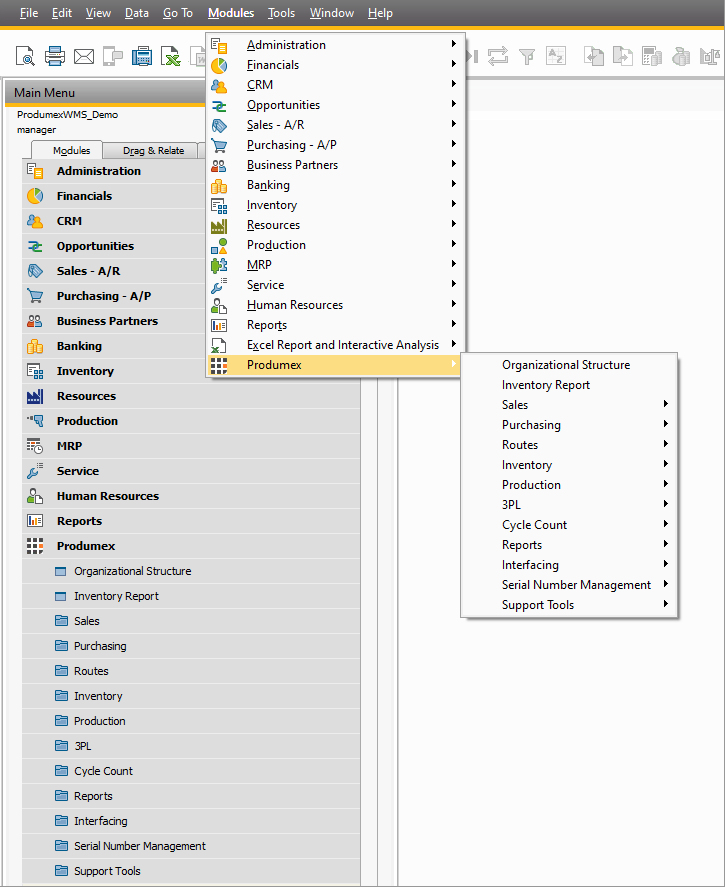The width and height of the screenshot is (725, 887).
Task: Click Resources factory icon in Main Menu
Action: 35,396
